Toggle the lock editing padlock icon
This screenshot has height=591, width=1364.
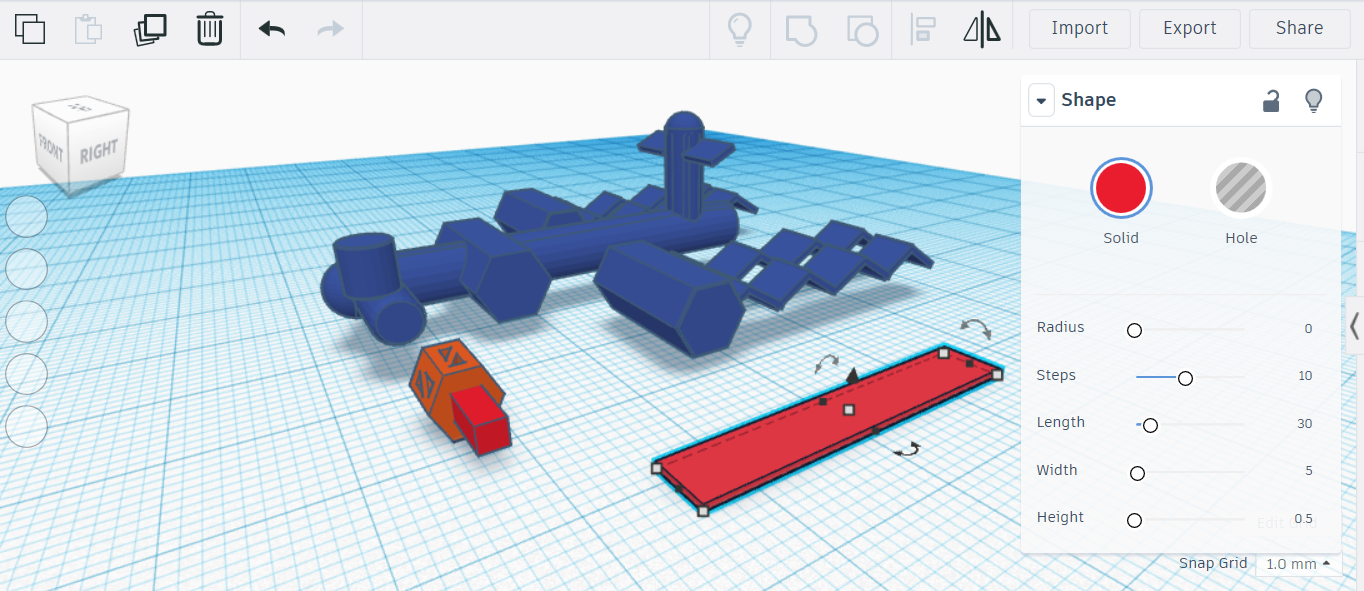(x=1271, y=100)
